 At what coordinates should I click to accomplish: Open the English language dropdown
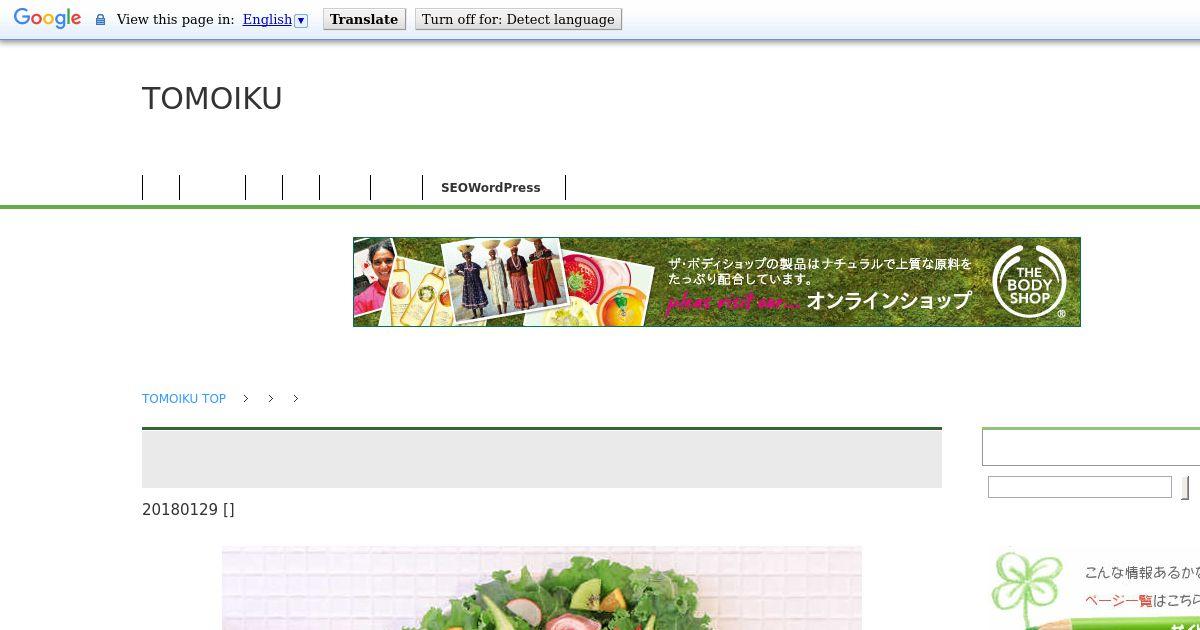275,19
